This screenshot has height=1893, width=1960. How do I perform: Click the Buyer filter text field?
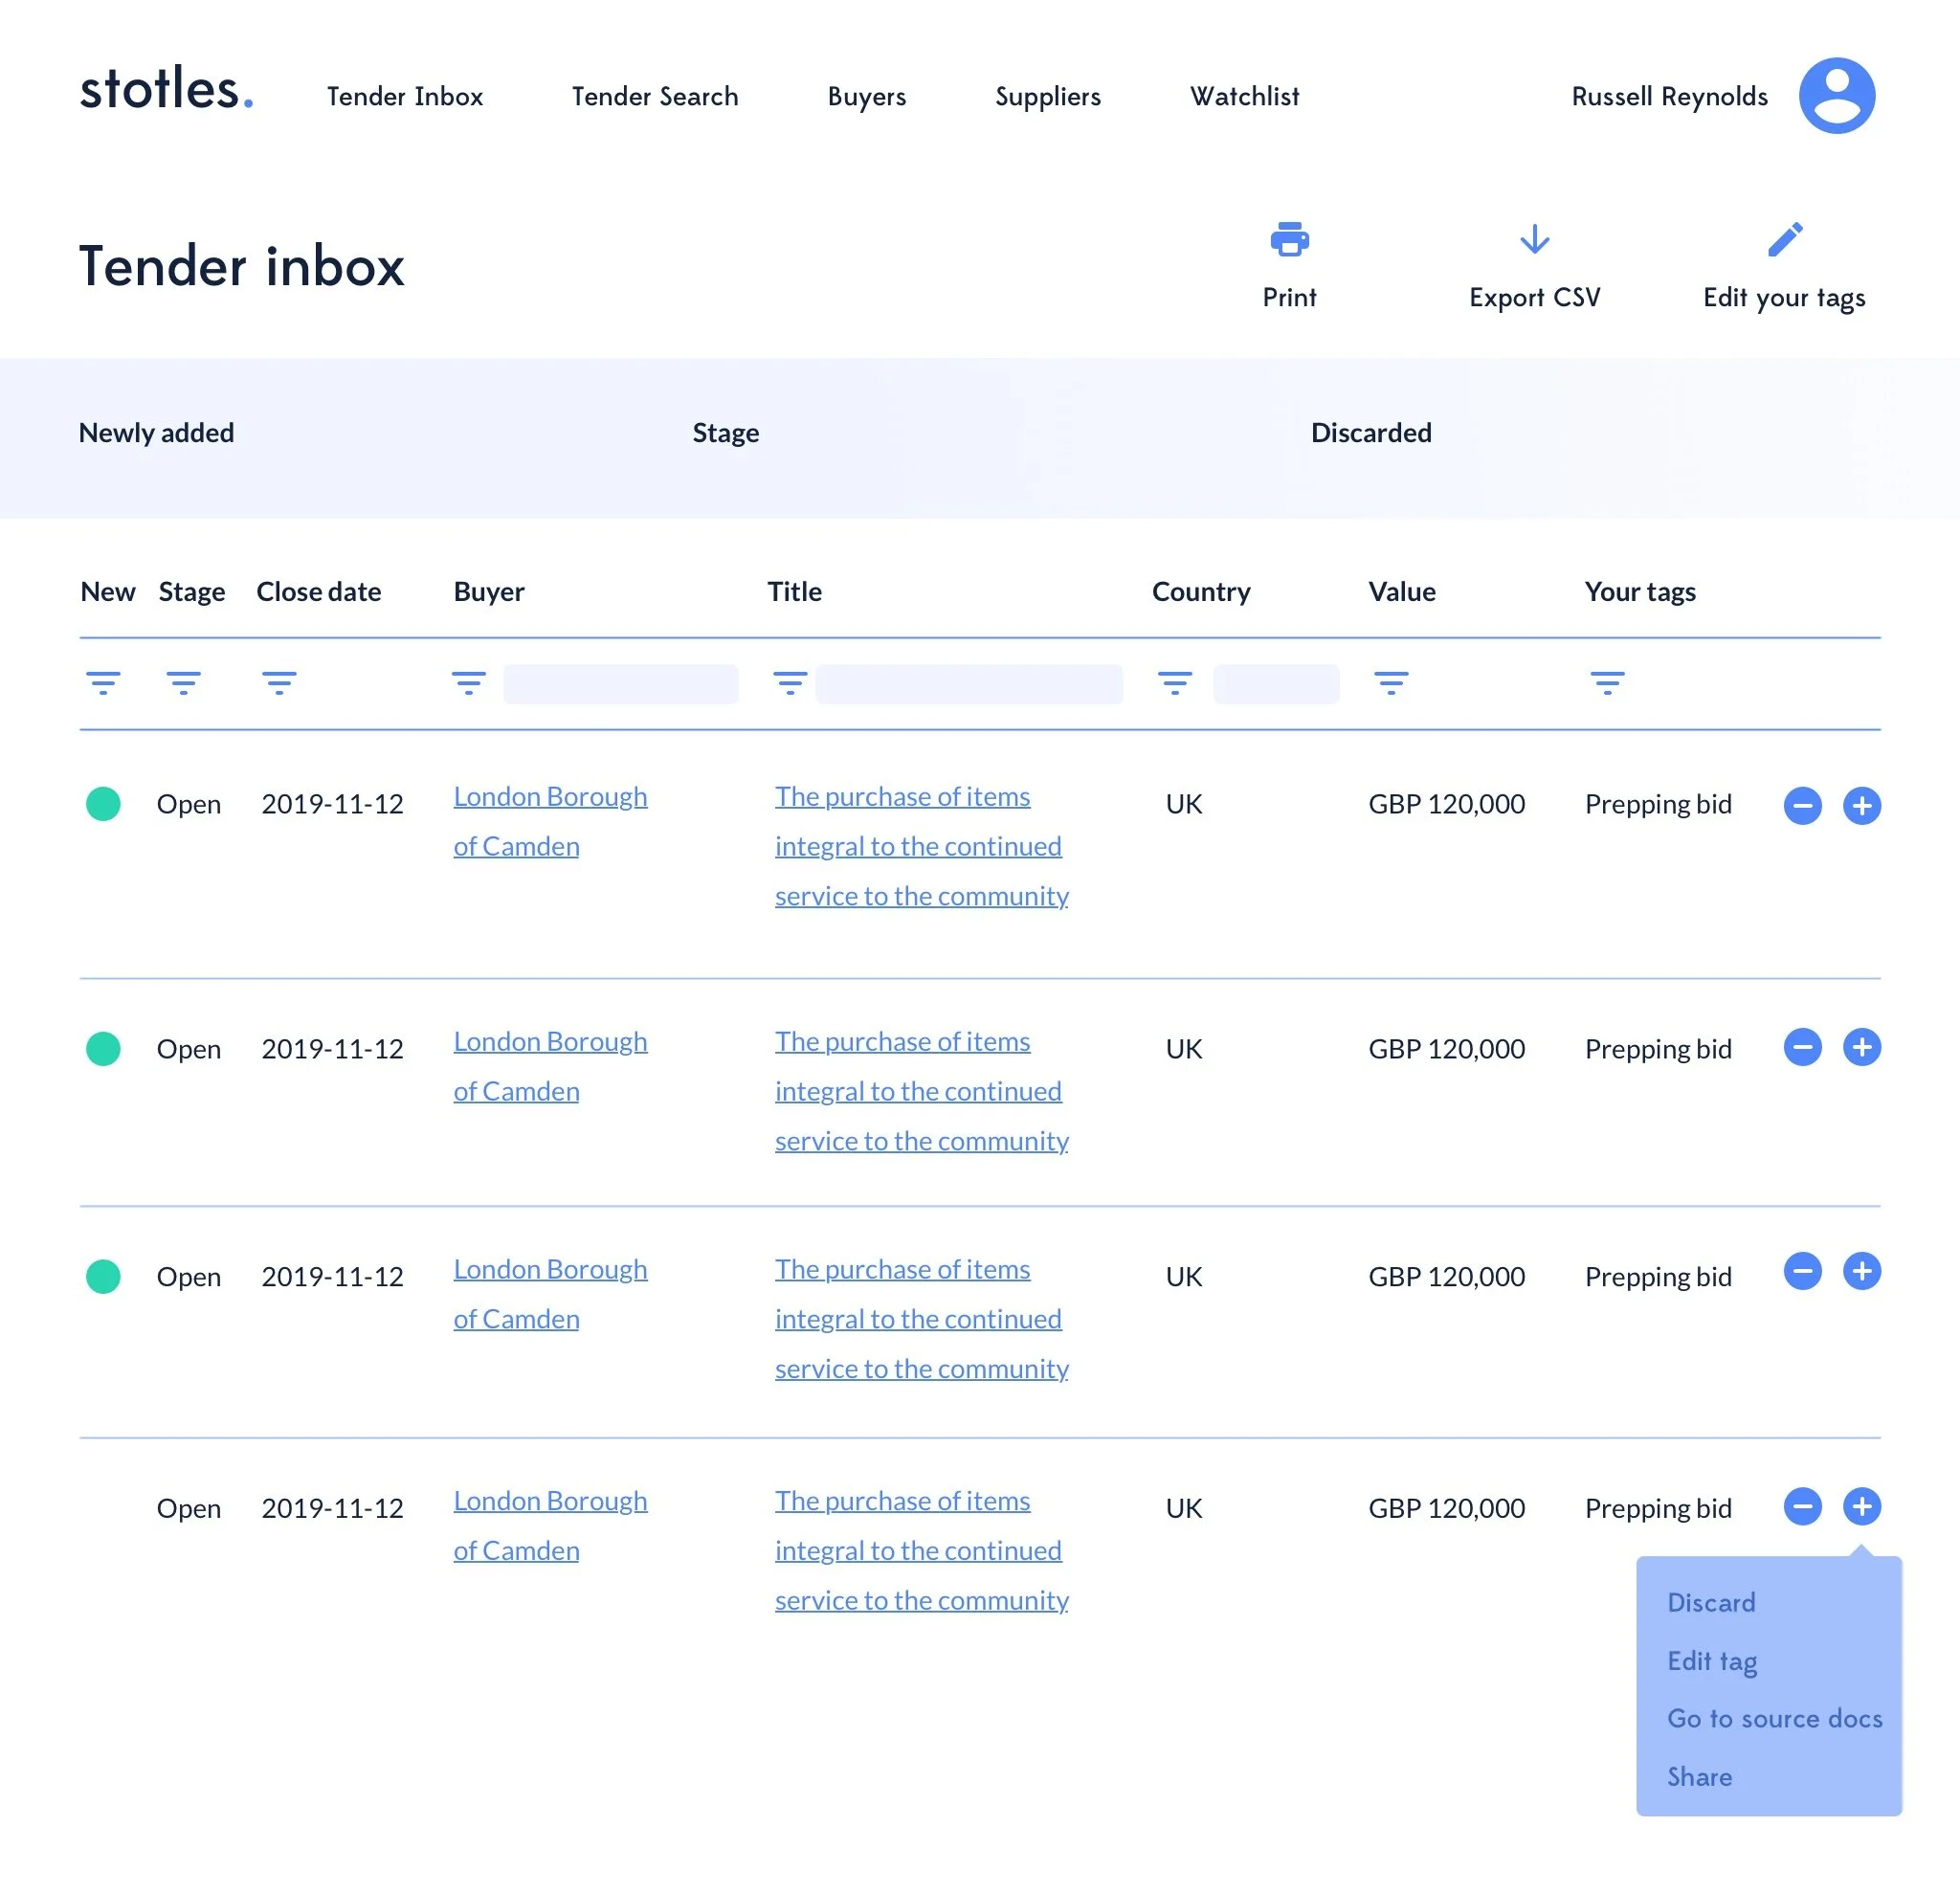tap(620, 684)
